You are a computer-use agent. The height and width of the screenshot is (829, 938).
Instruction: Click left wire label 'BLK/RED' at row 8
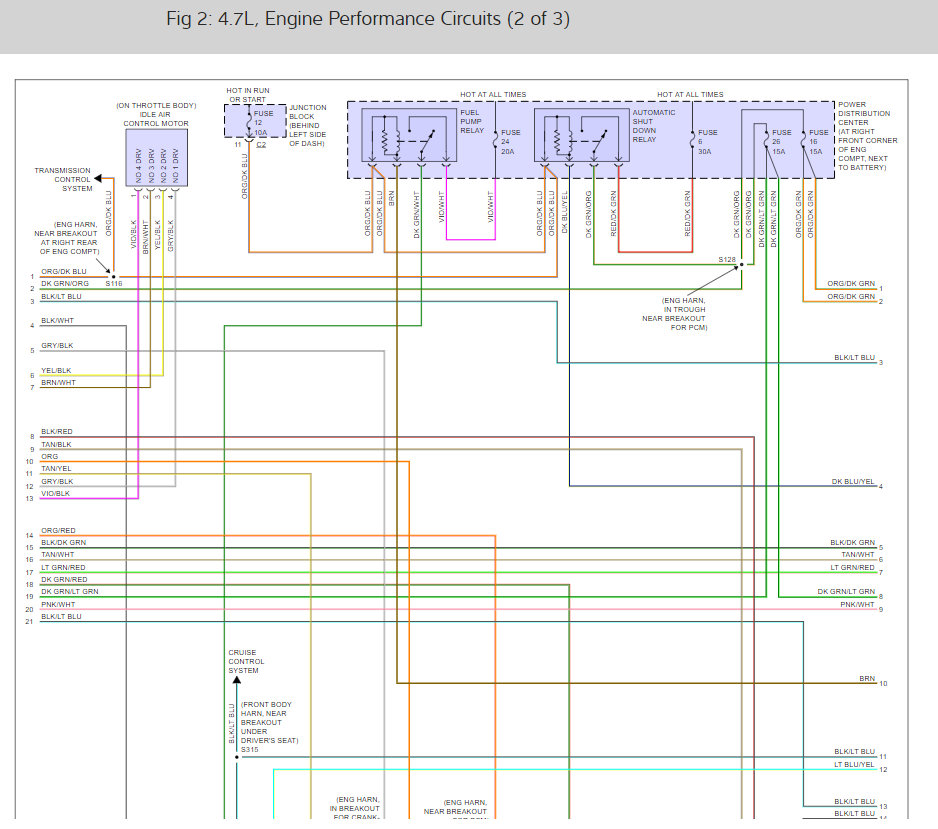pyautogui.click(x=57, y=431)
